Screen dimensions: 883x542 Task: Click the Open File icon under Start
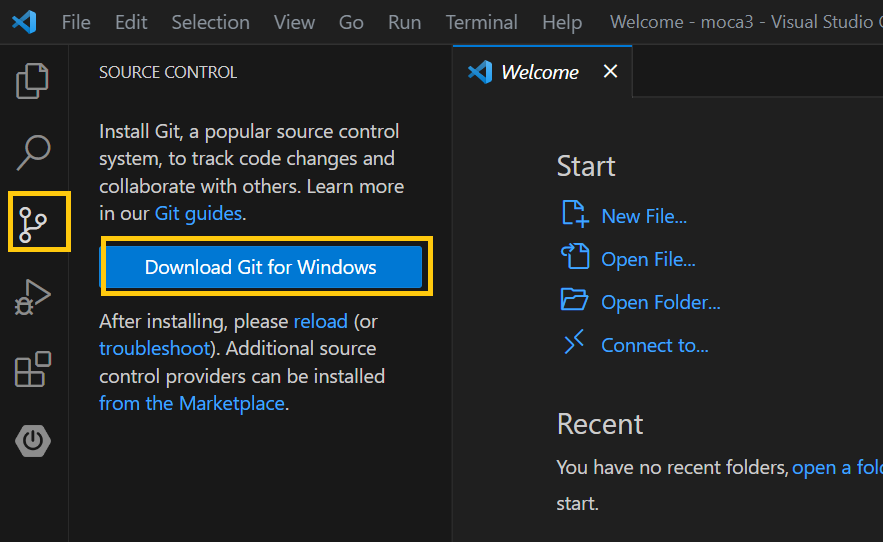[x=575, y=256]
